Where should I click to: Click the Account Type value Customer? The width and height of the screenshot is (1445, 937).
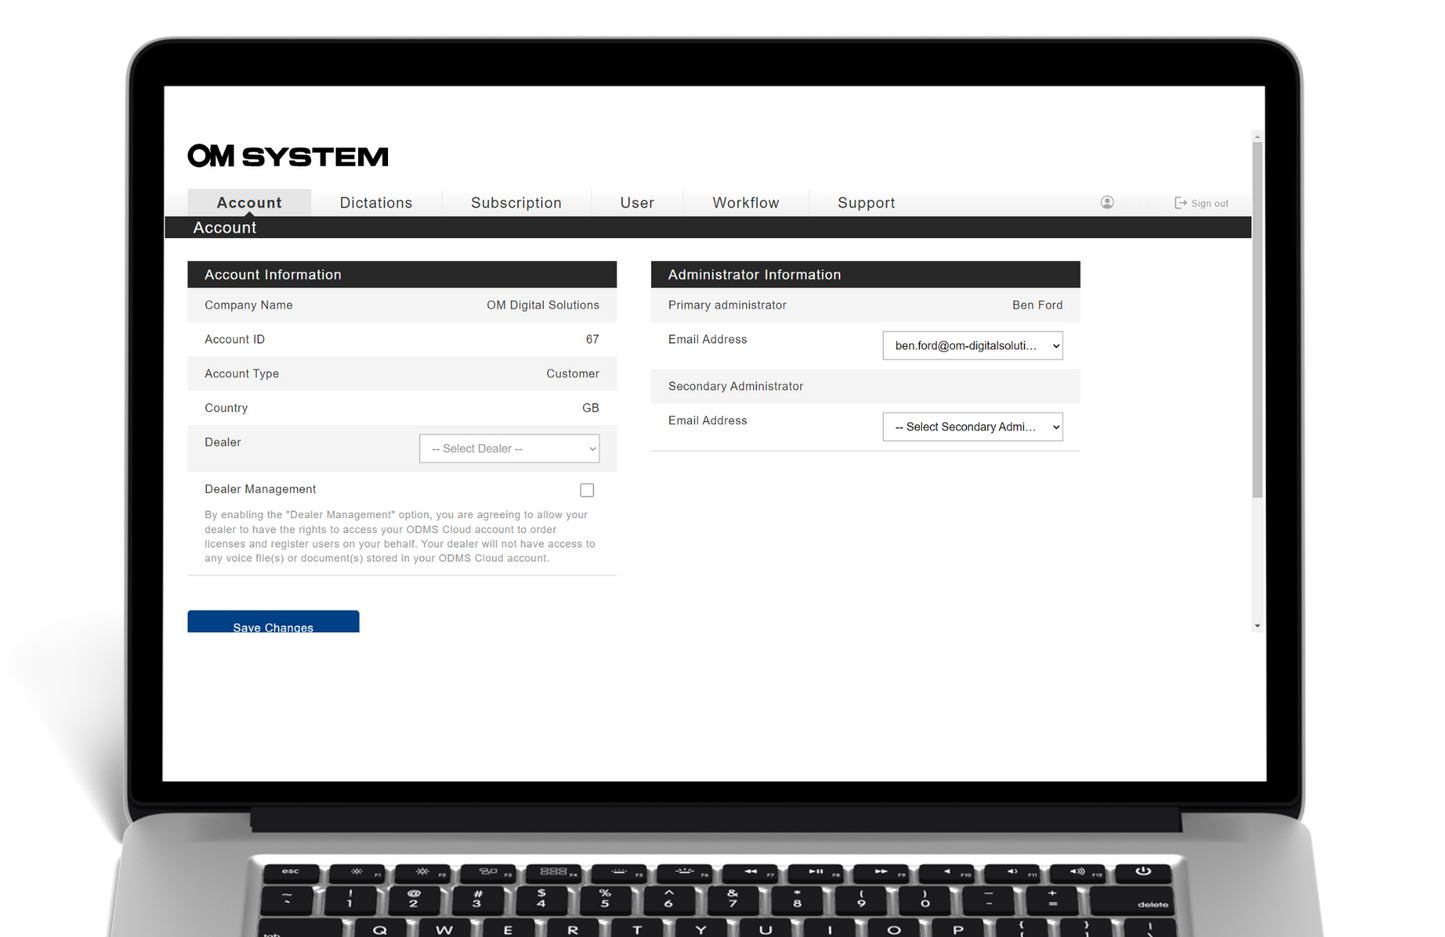572,373
